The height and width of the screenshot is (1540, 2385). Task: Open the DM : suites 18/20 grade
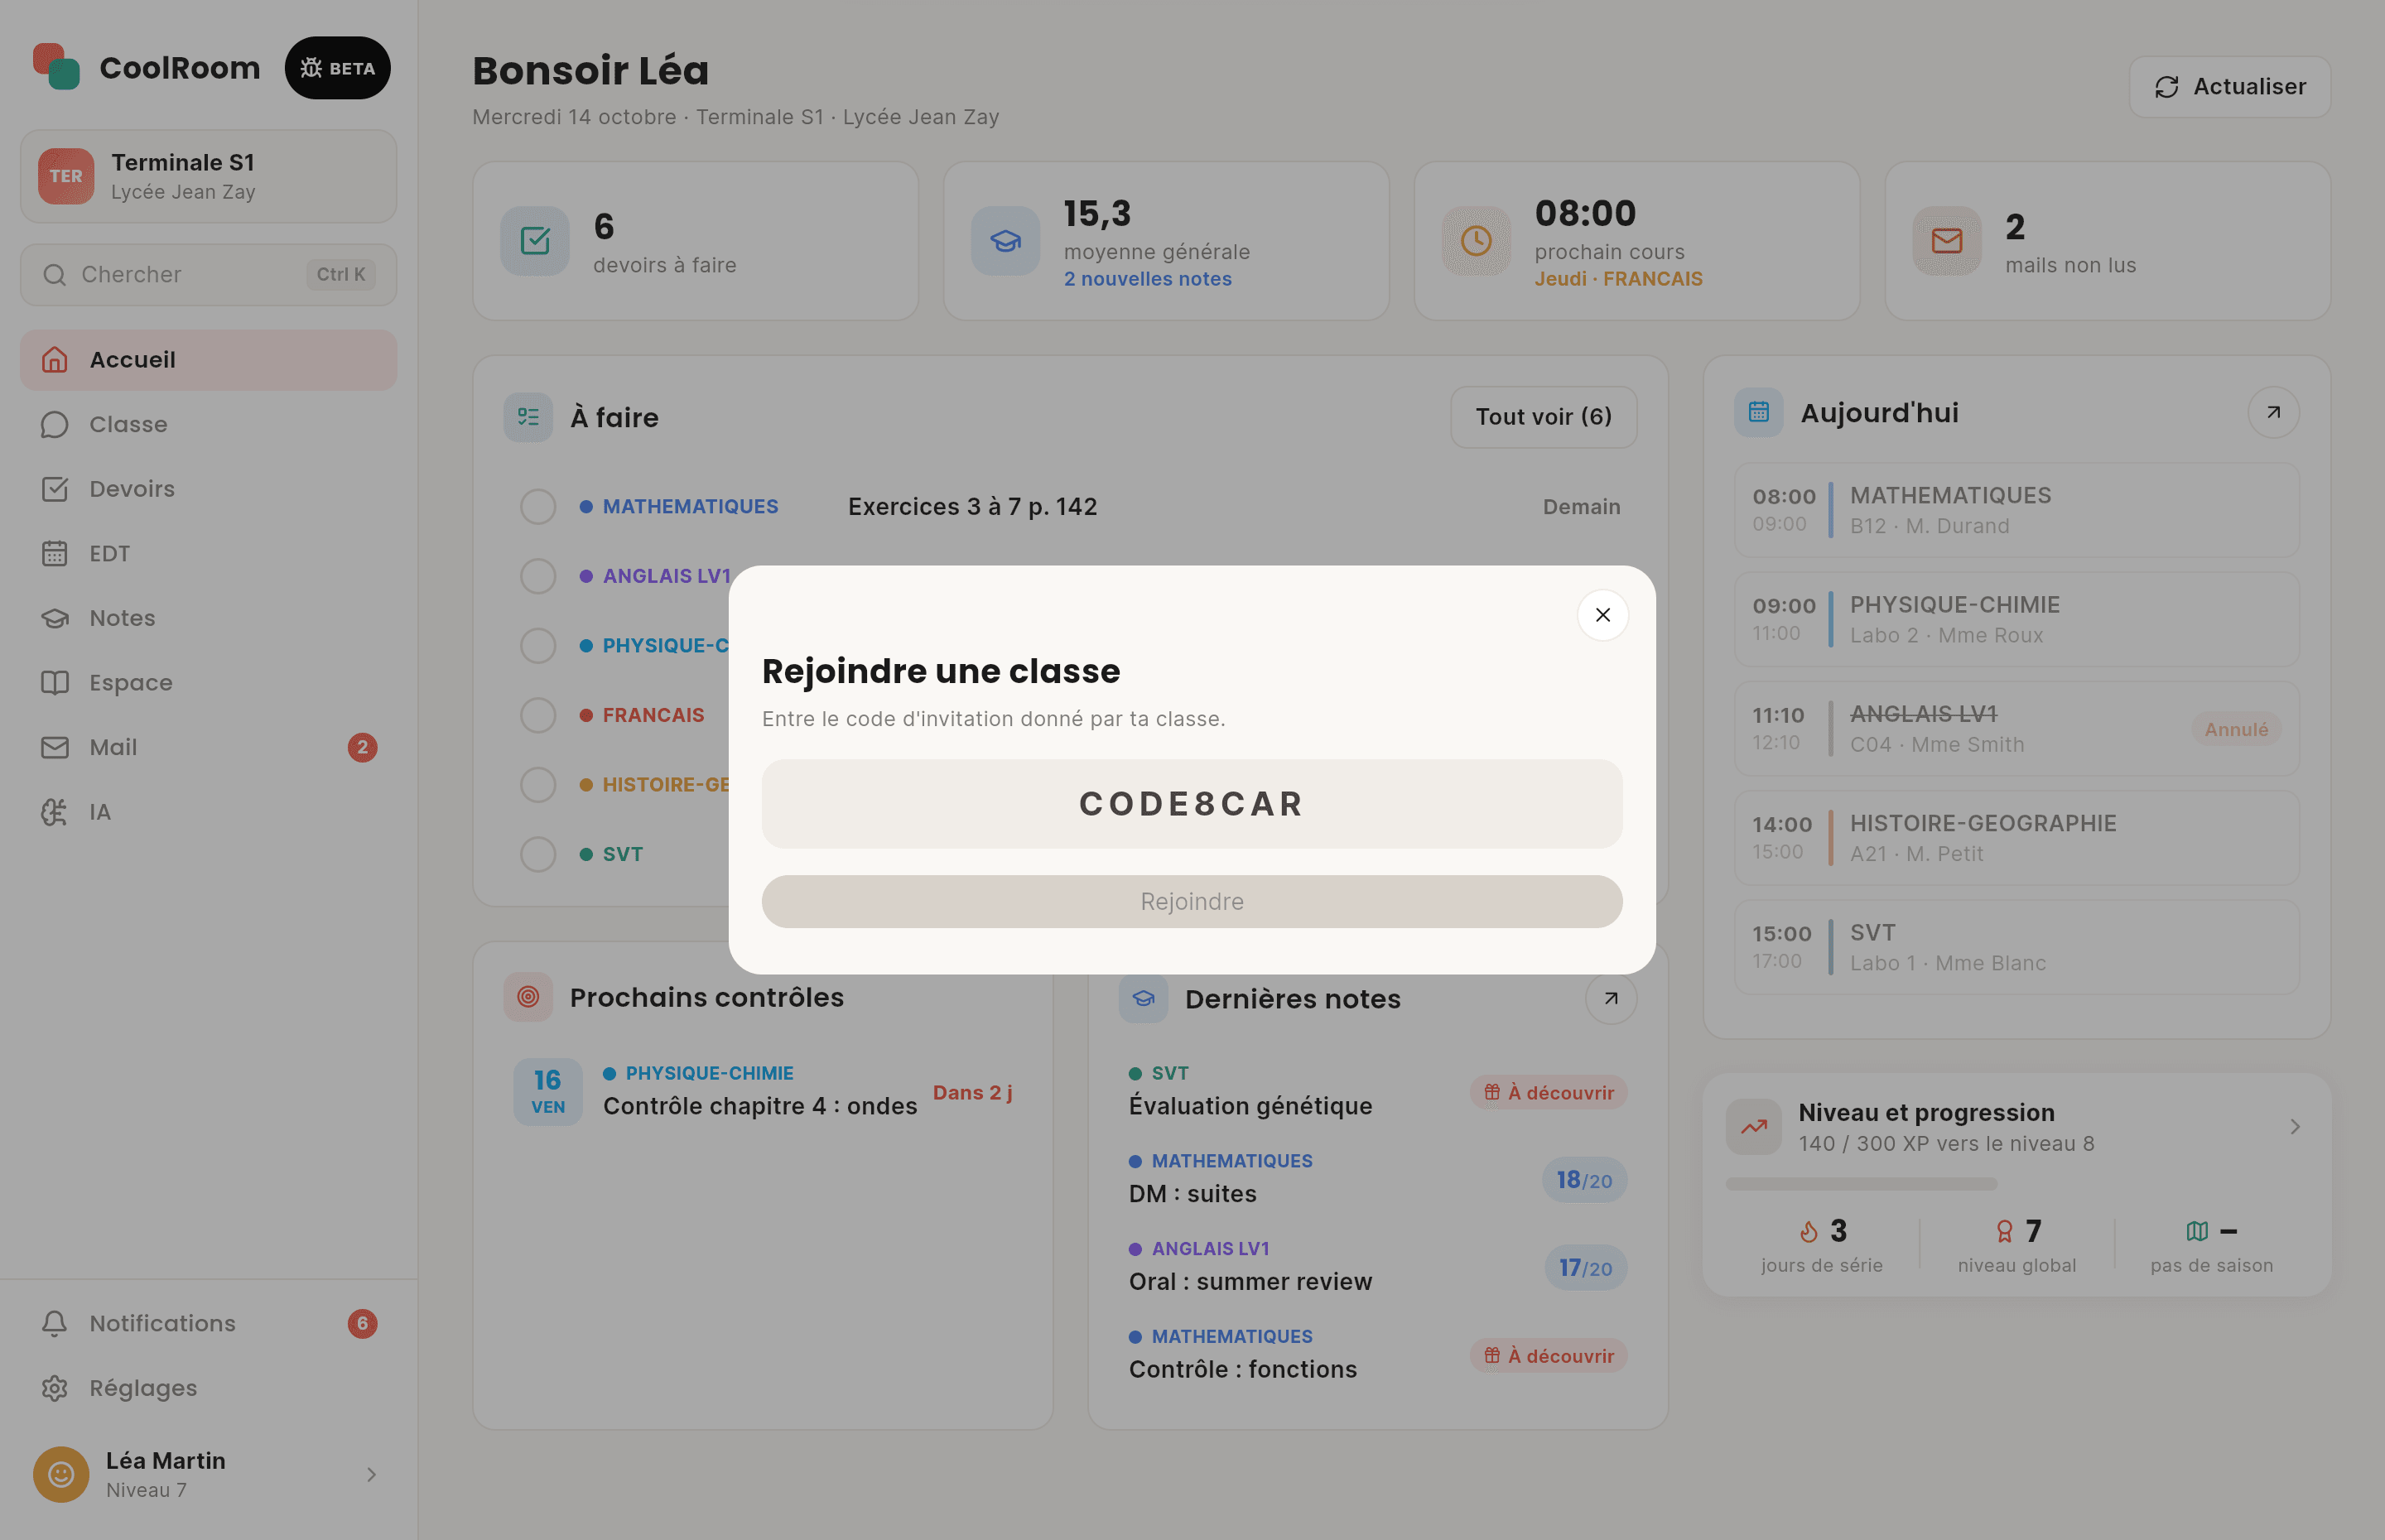point(1584,1181)
